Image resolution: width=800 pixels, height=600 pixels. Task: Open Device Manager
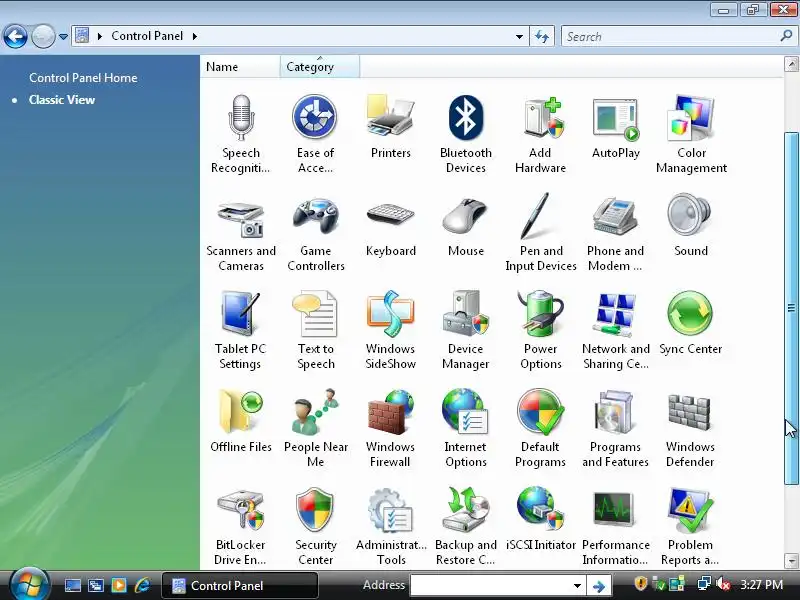(x=465, y=331)
